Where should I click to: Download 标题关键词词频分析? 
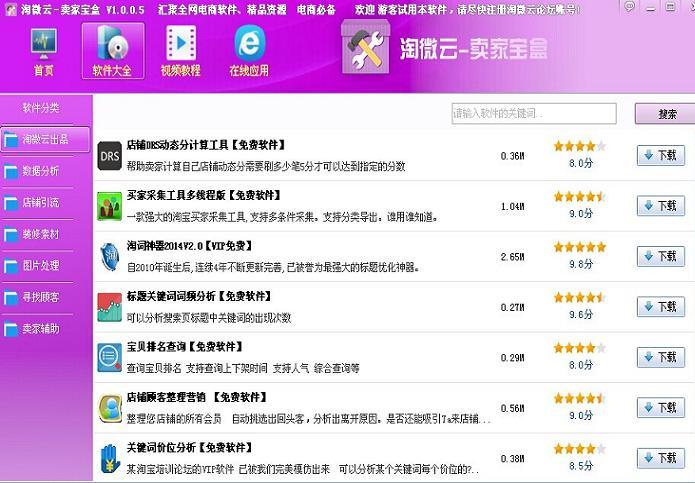tap(660, 307)
